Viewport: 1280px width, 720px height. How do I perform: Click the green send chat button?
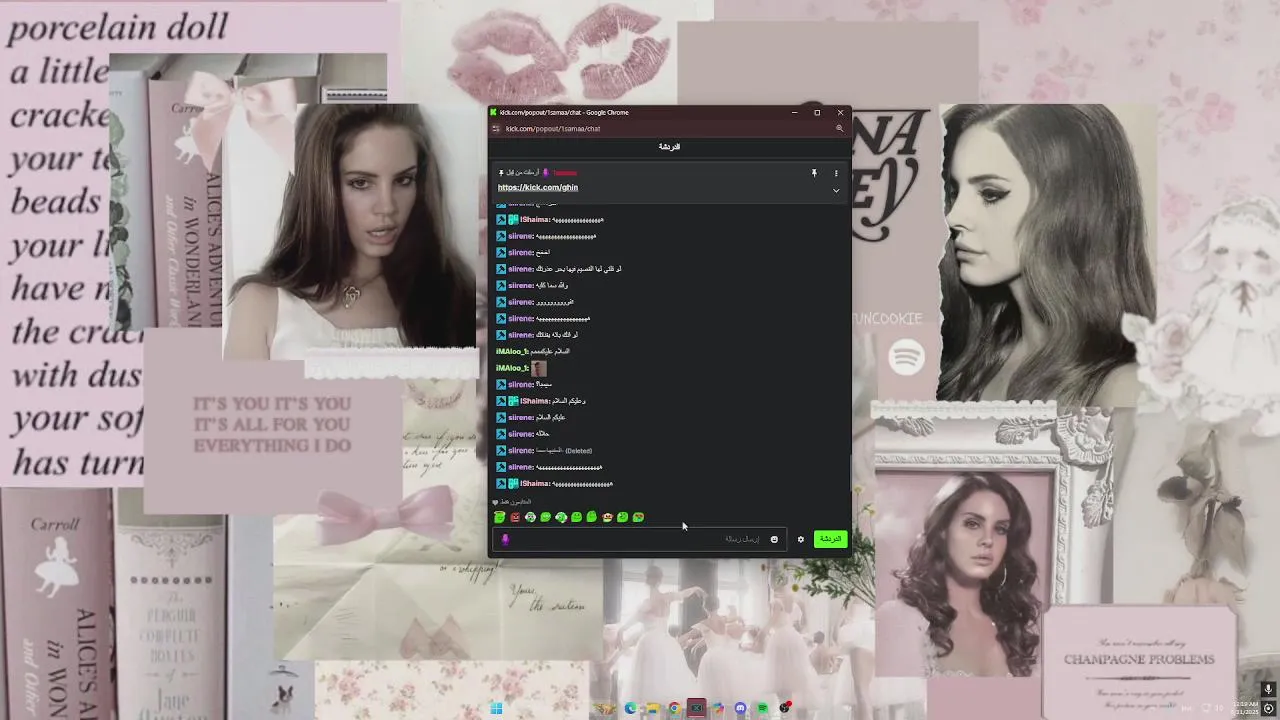[x=830, y=539]
